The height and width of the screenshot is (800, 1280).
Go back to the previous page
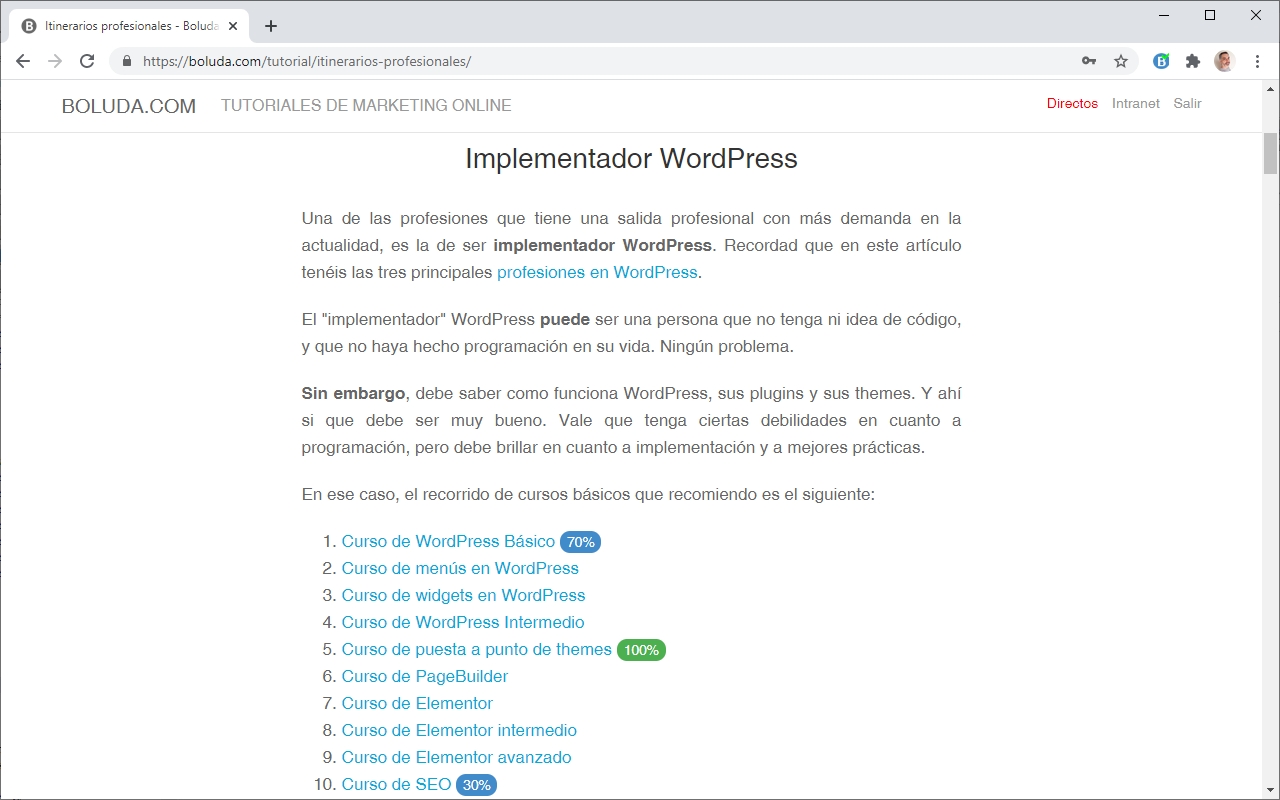coord(23,61)
